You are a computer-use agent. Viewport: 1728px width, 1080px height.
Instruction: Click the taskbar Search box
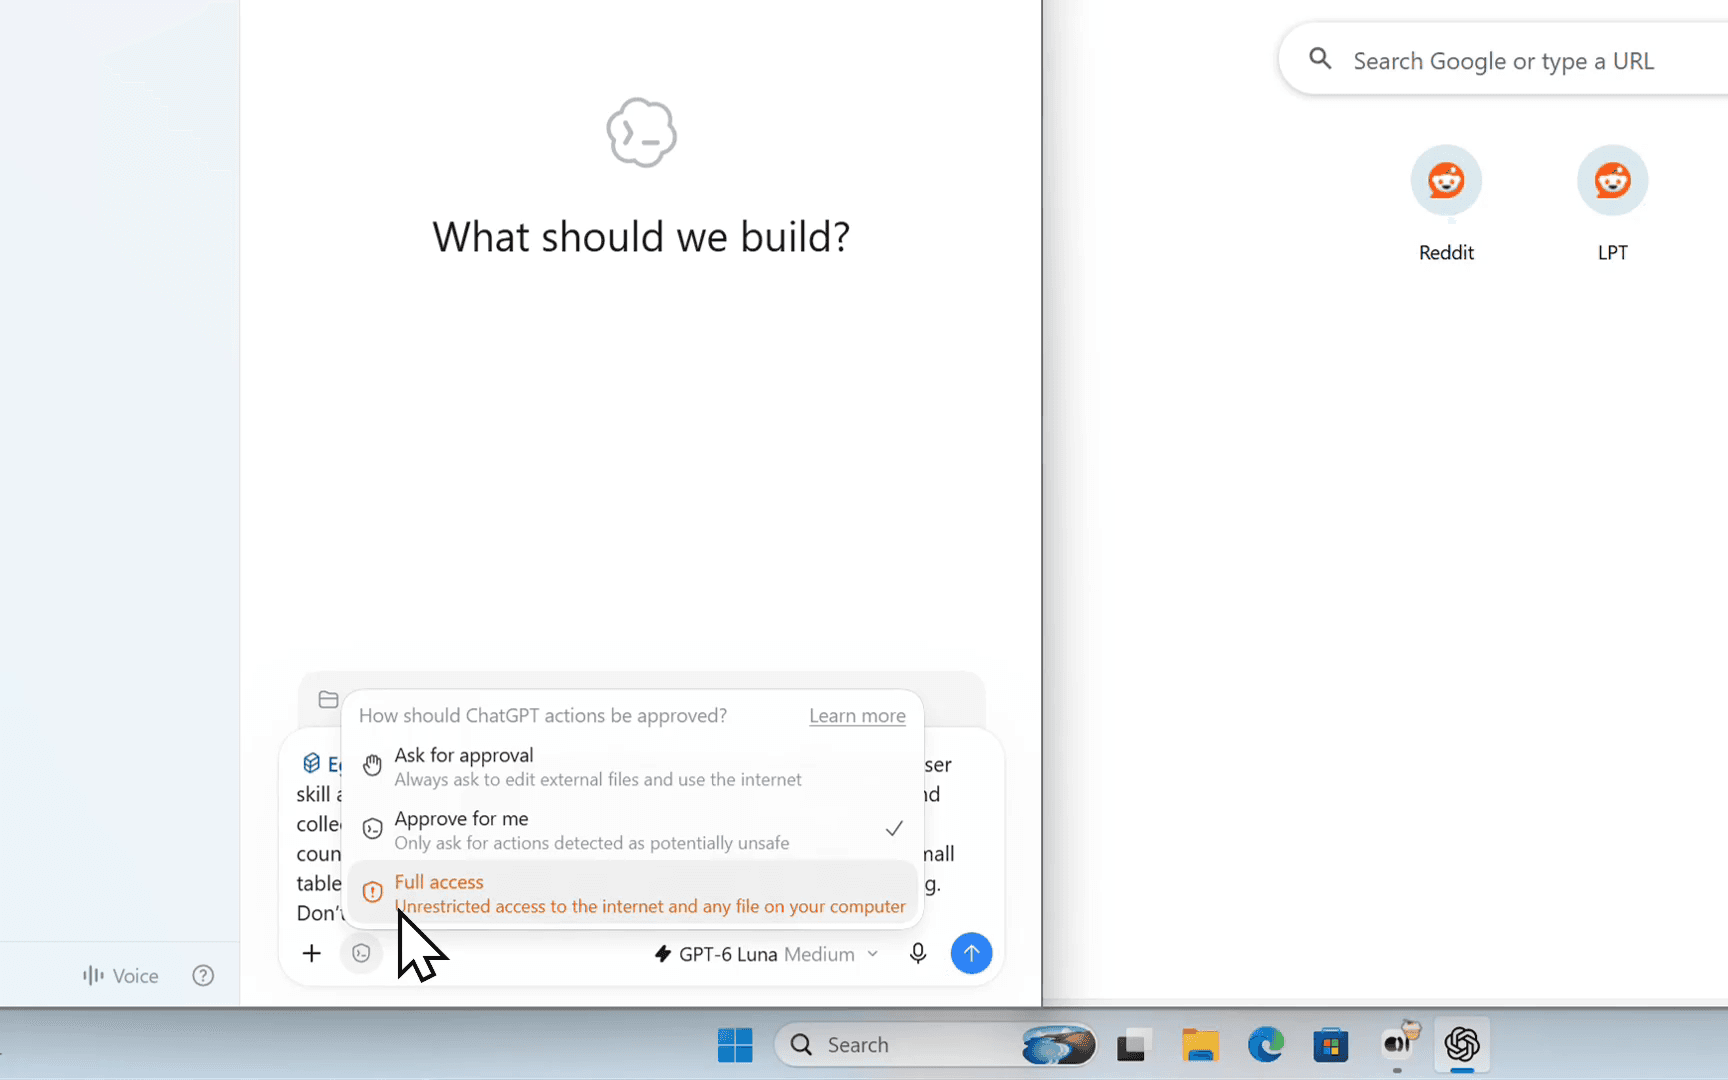(935, 1045)
